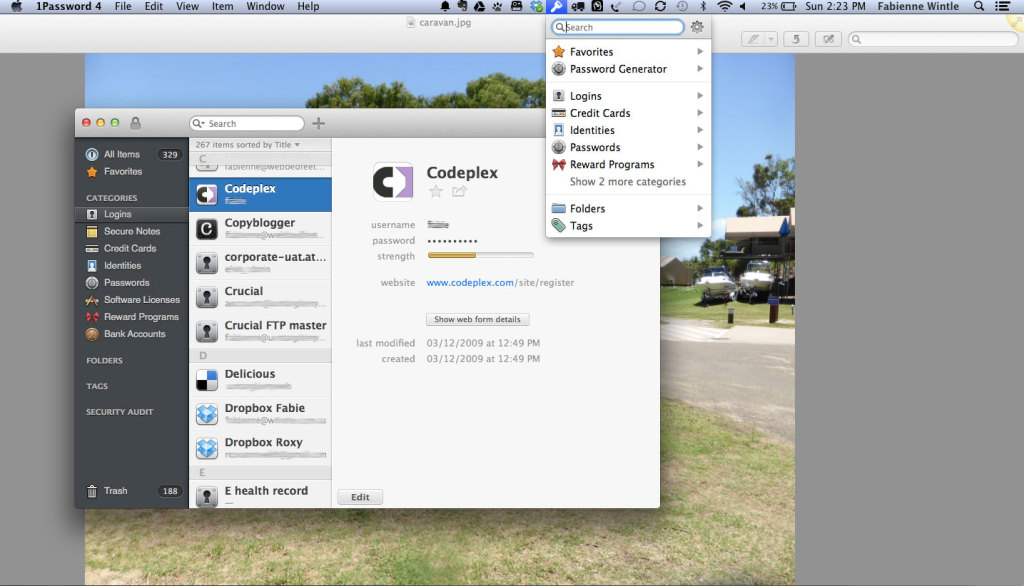Expand Identities submenu in mini popup
Image resolution: width=1024 pixels, height=586 pixels.
coord(628,130)
